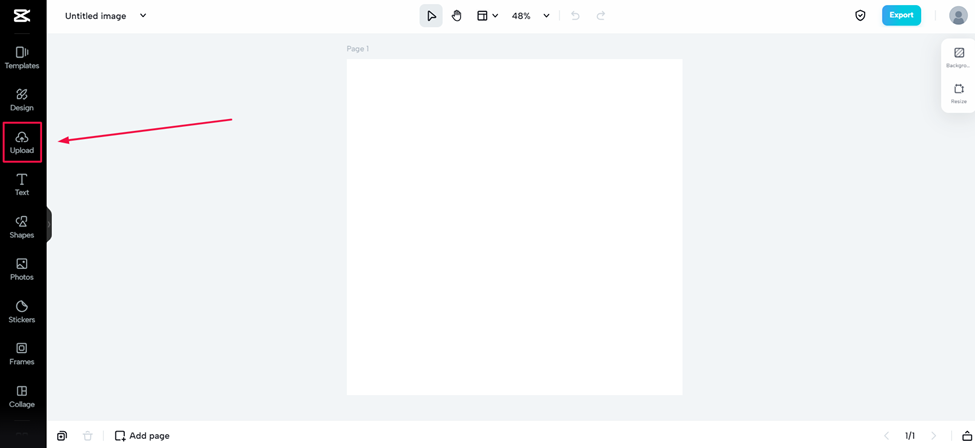Click the Untitled image title text
975x448 pixels.
[x=96, y=16]
